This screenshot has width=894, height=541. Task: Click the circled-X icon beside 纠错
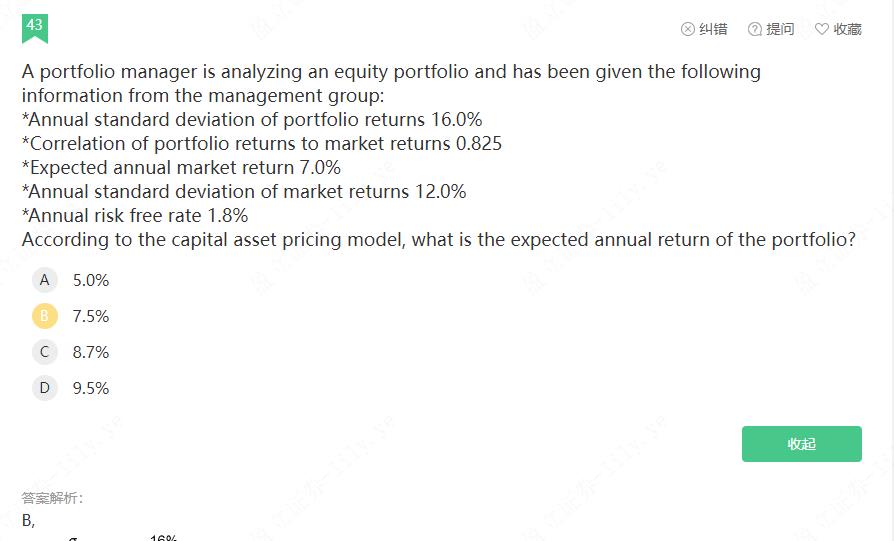point(688,29)
